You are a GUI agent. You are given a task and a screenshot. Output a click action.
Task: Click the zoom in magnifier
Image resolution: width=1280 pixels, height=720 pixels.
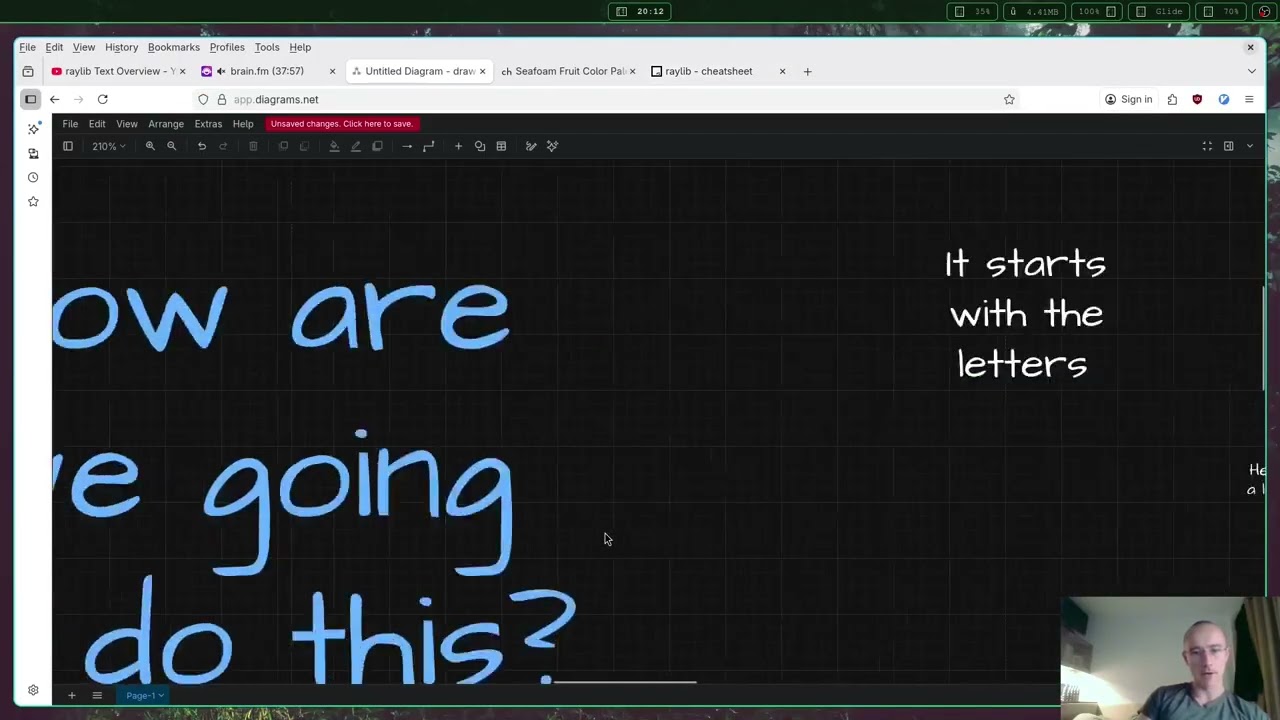pos(150,146)
